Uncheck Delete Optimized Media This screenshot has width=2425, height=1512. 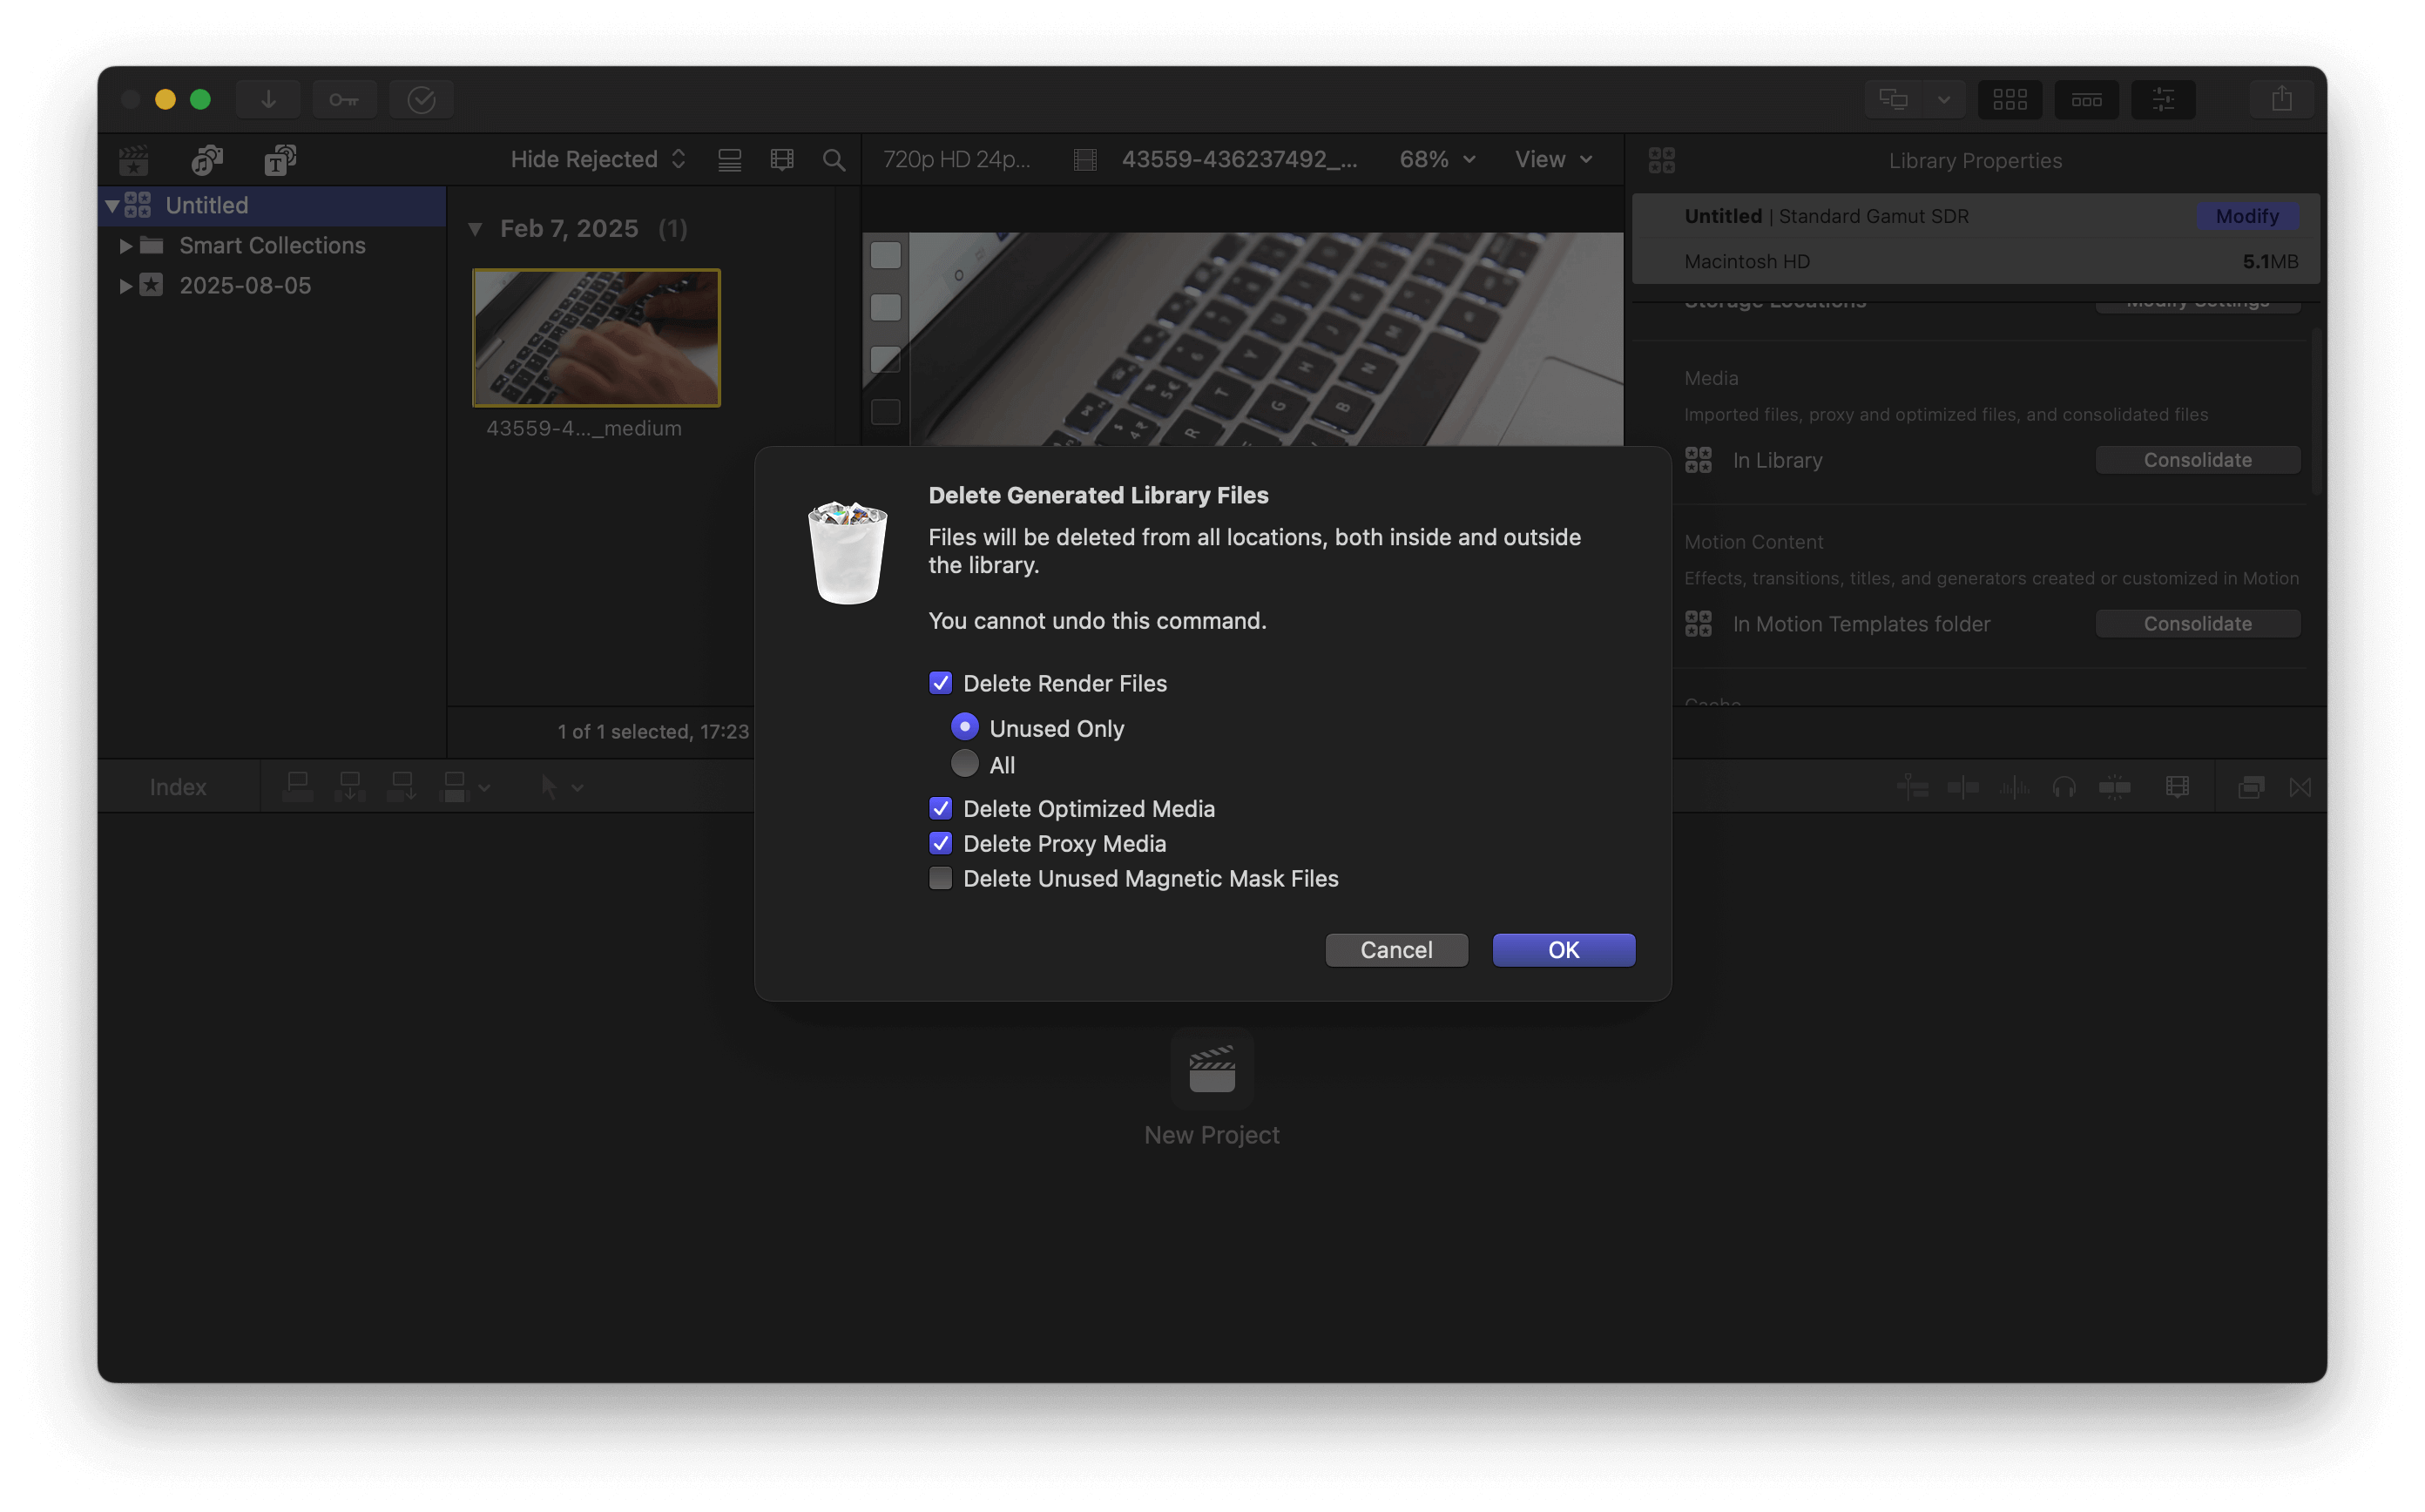click(940, 808)
